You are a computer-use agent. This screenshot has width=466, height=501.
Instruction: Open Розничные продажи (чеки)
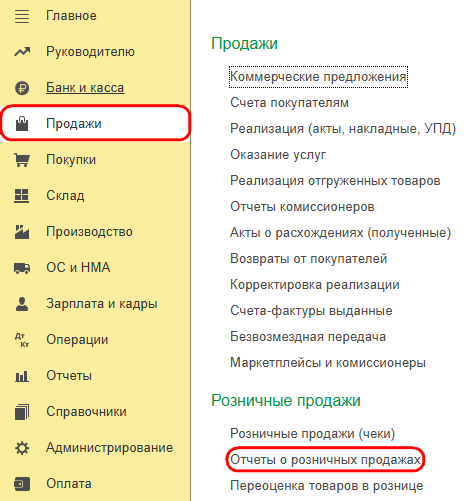pyautogui.click(x=313, y=434)
